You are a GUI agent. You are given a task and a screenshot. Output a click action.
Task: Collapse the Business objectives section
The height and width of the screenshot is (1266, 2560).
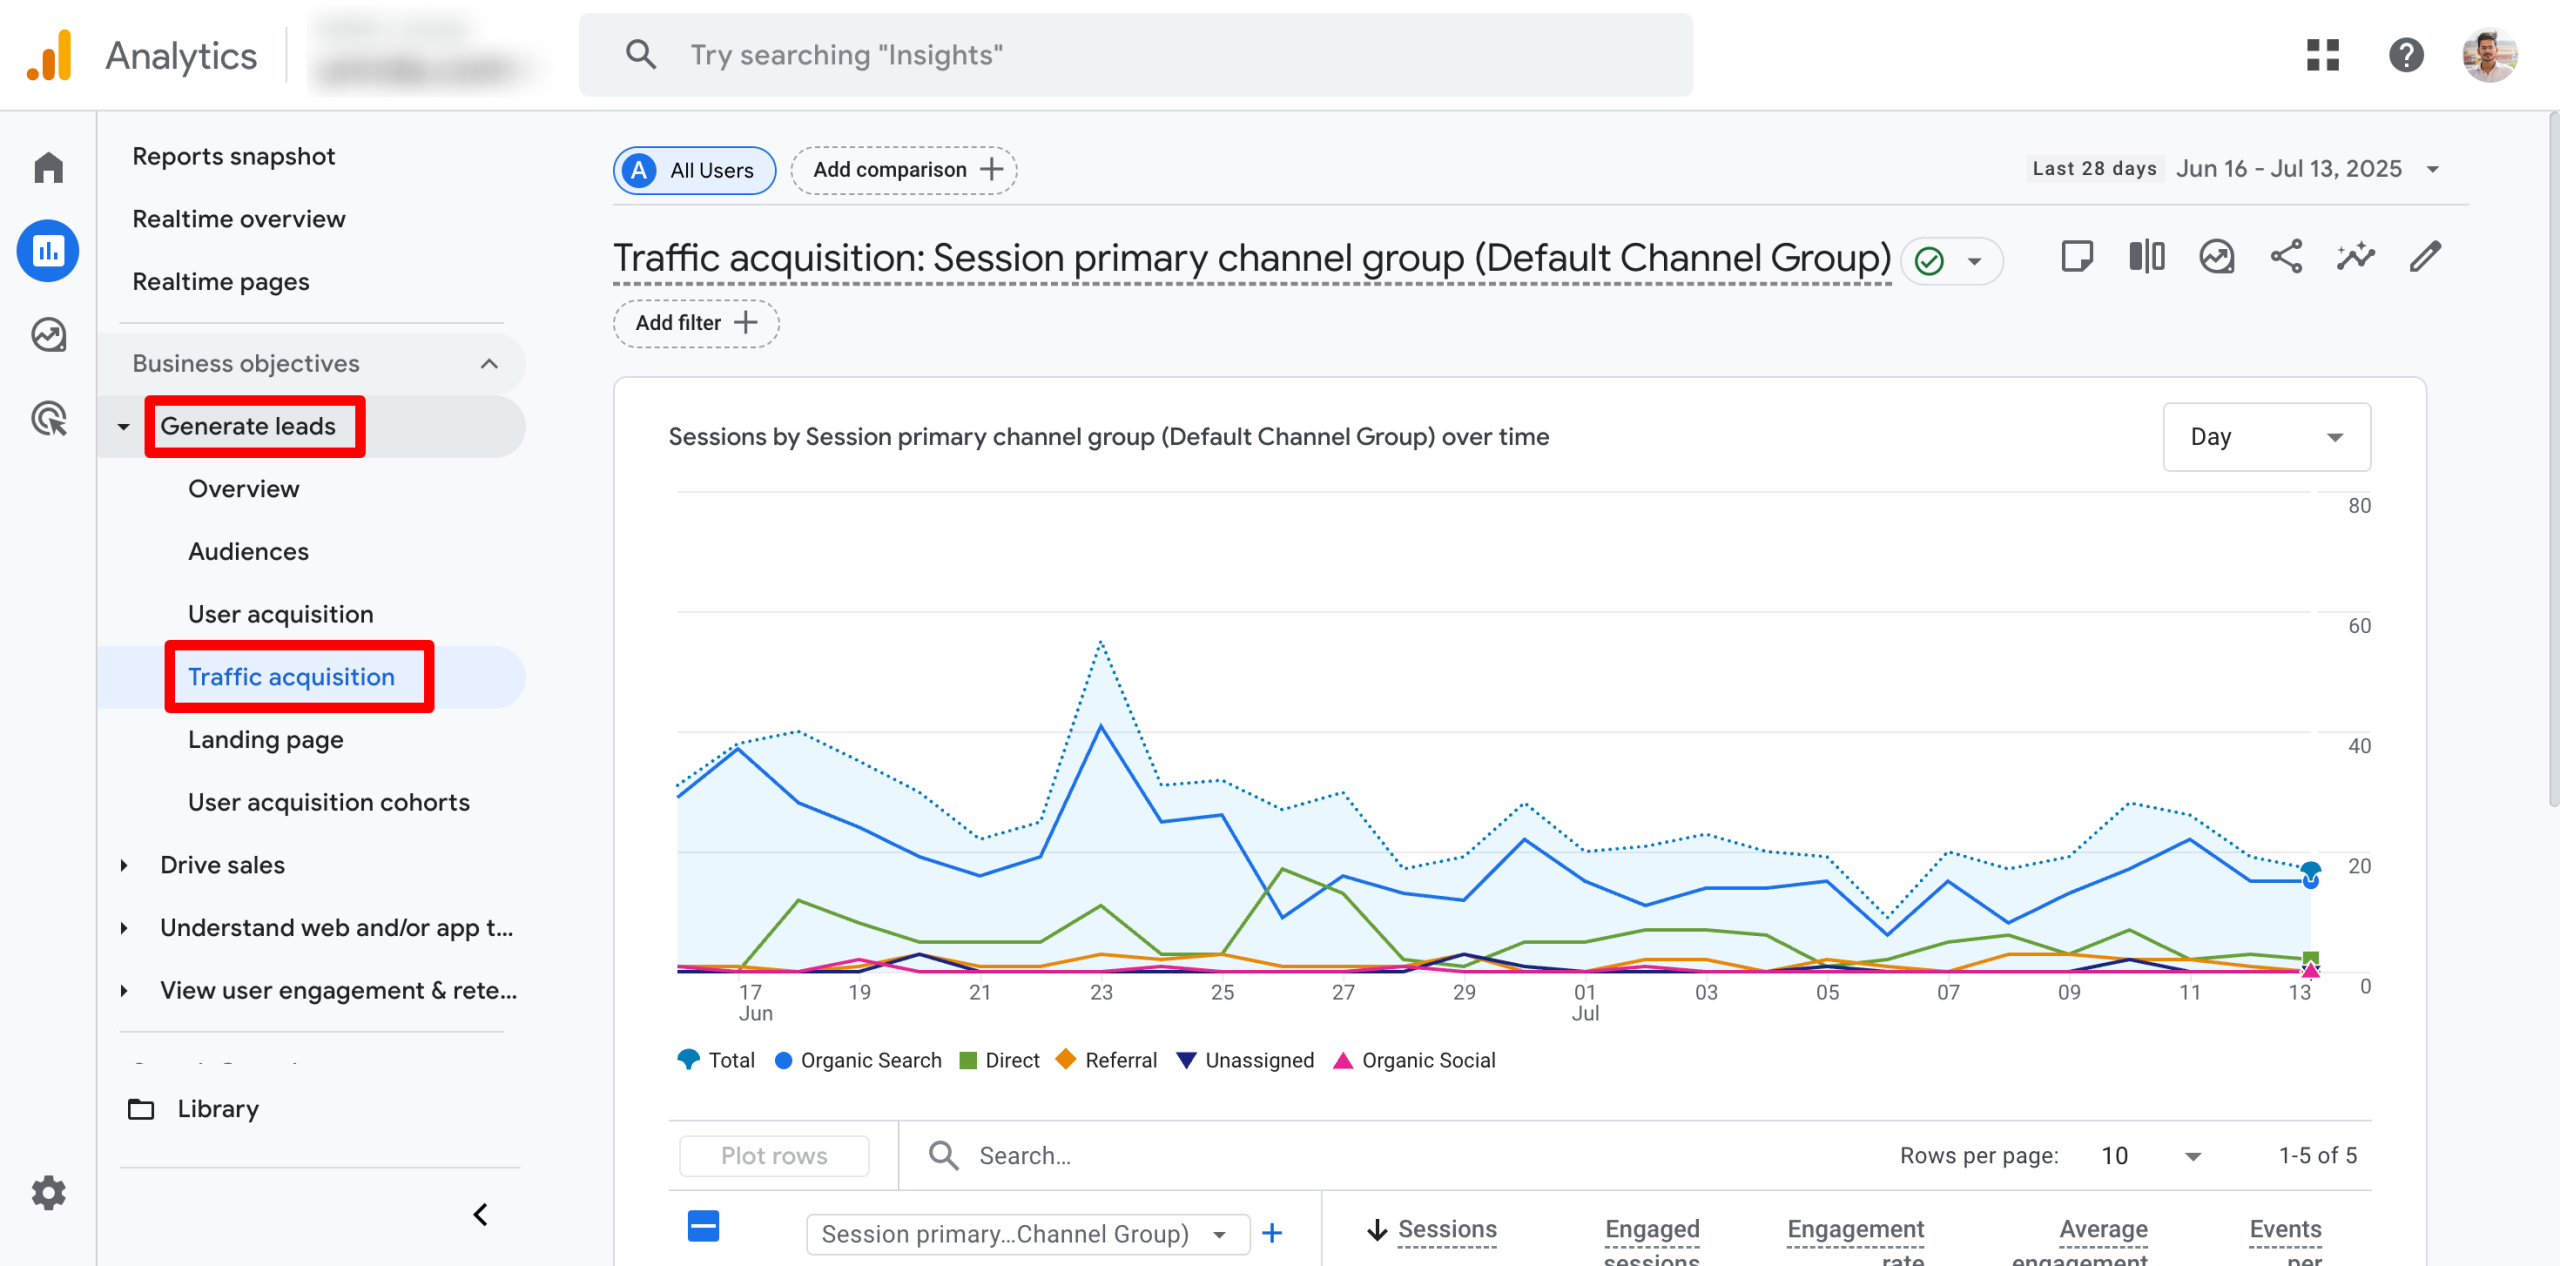pos(489,363)
